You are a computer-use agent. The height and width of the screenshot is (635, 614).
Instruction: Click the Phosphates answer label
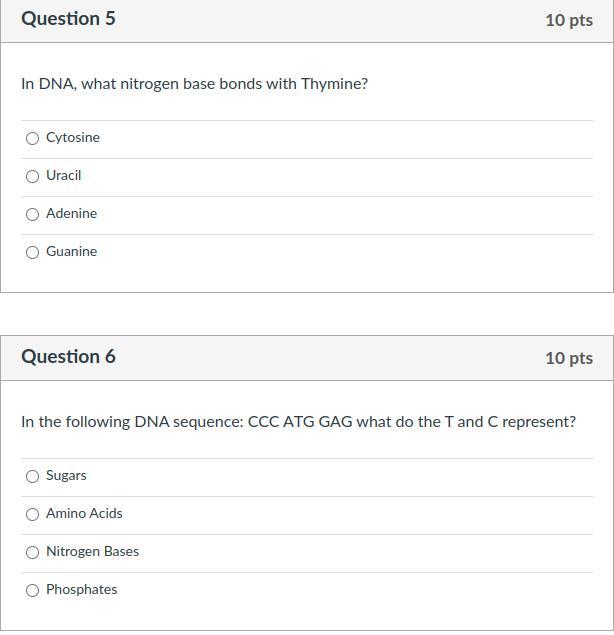[82, 589]
